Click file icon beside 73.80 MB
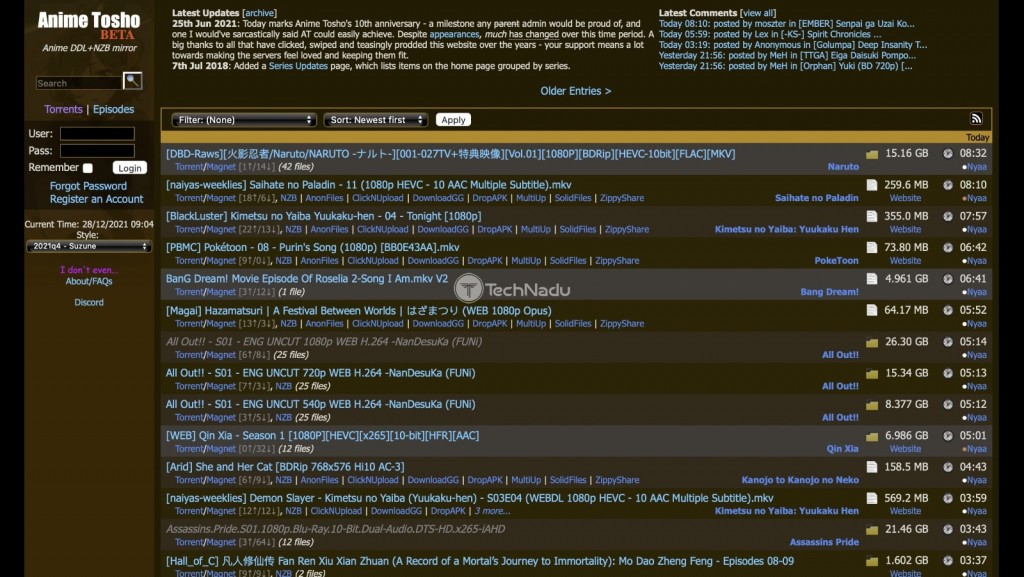This screenshot has height=577, width=1024. (872, 247)
